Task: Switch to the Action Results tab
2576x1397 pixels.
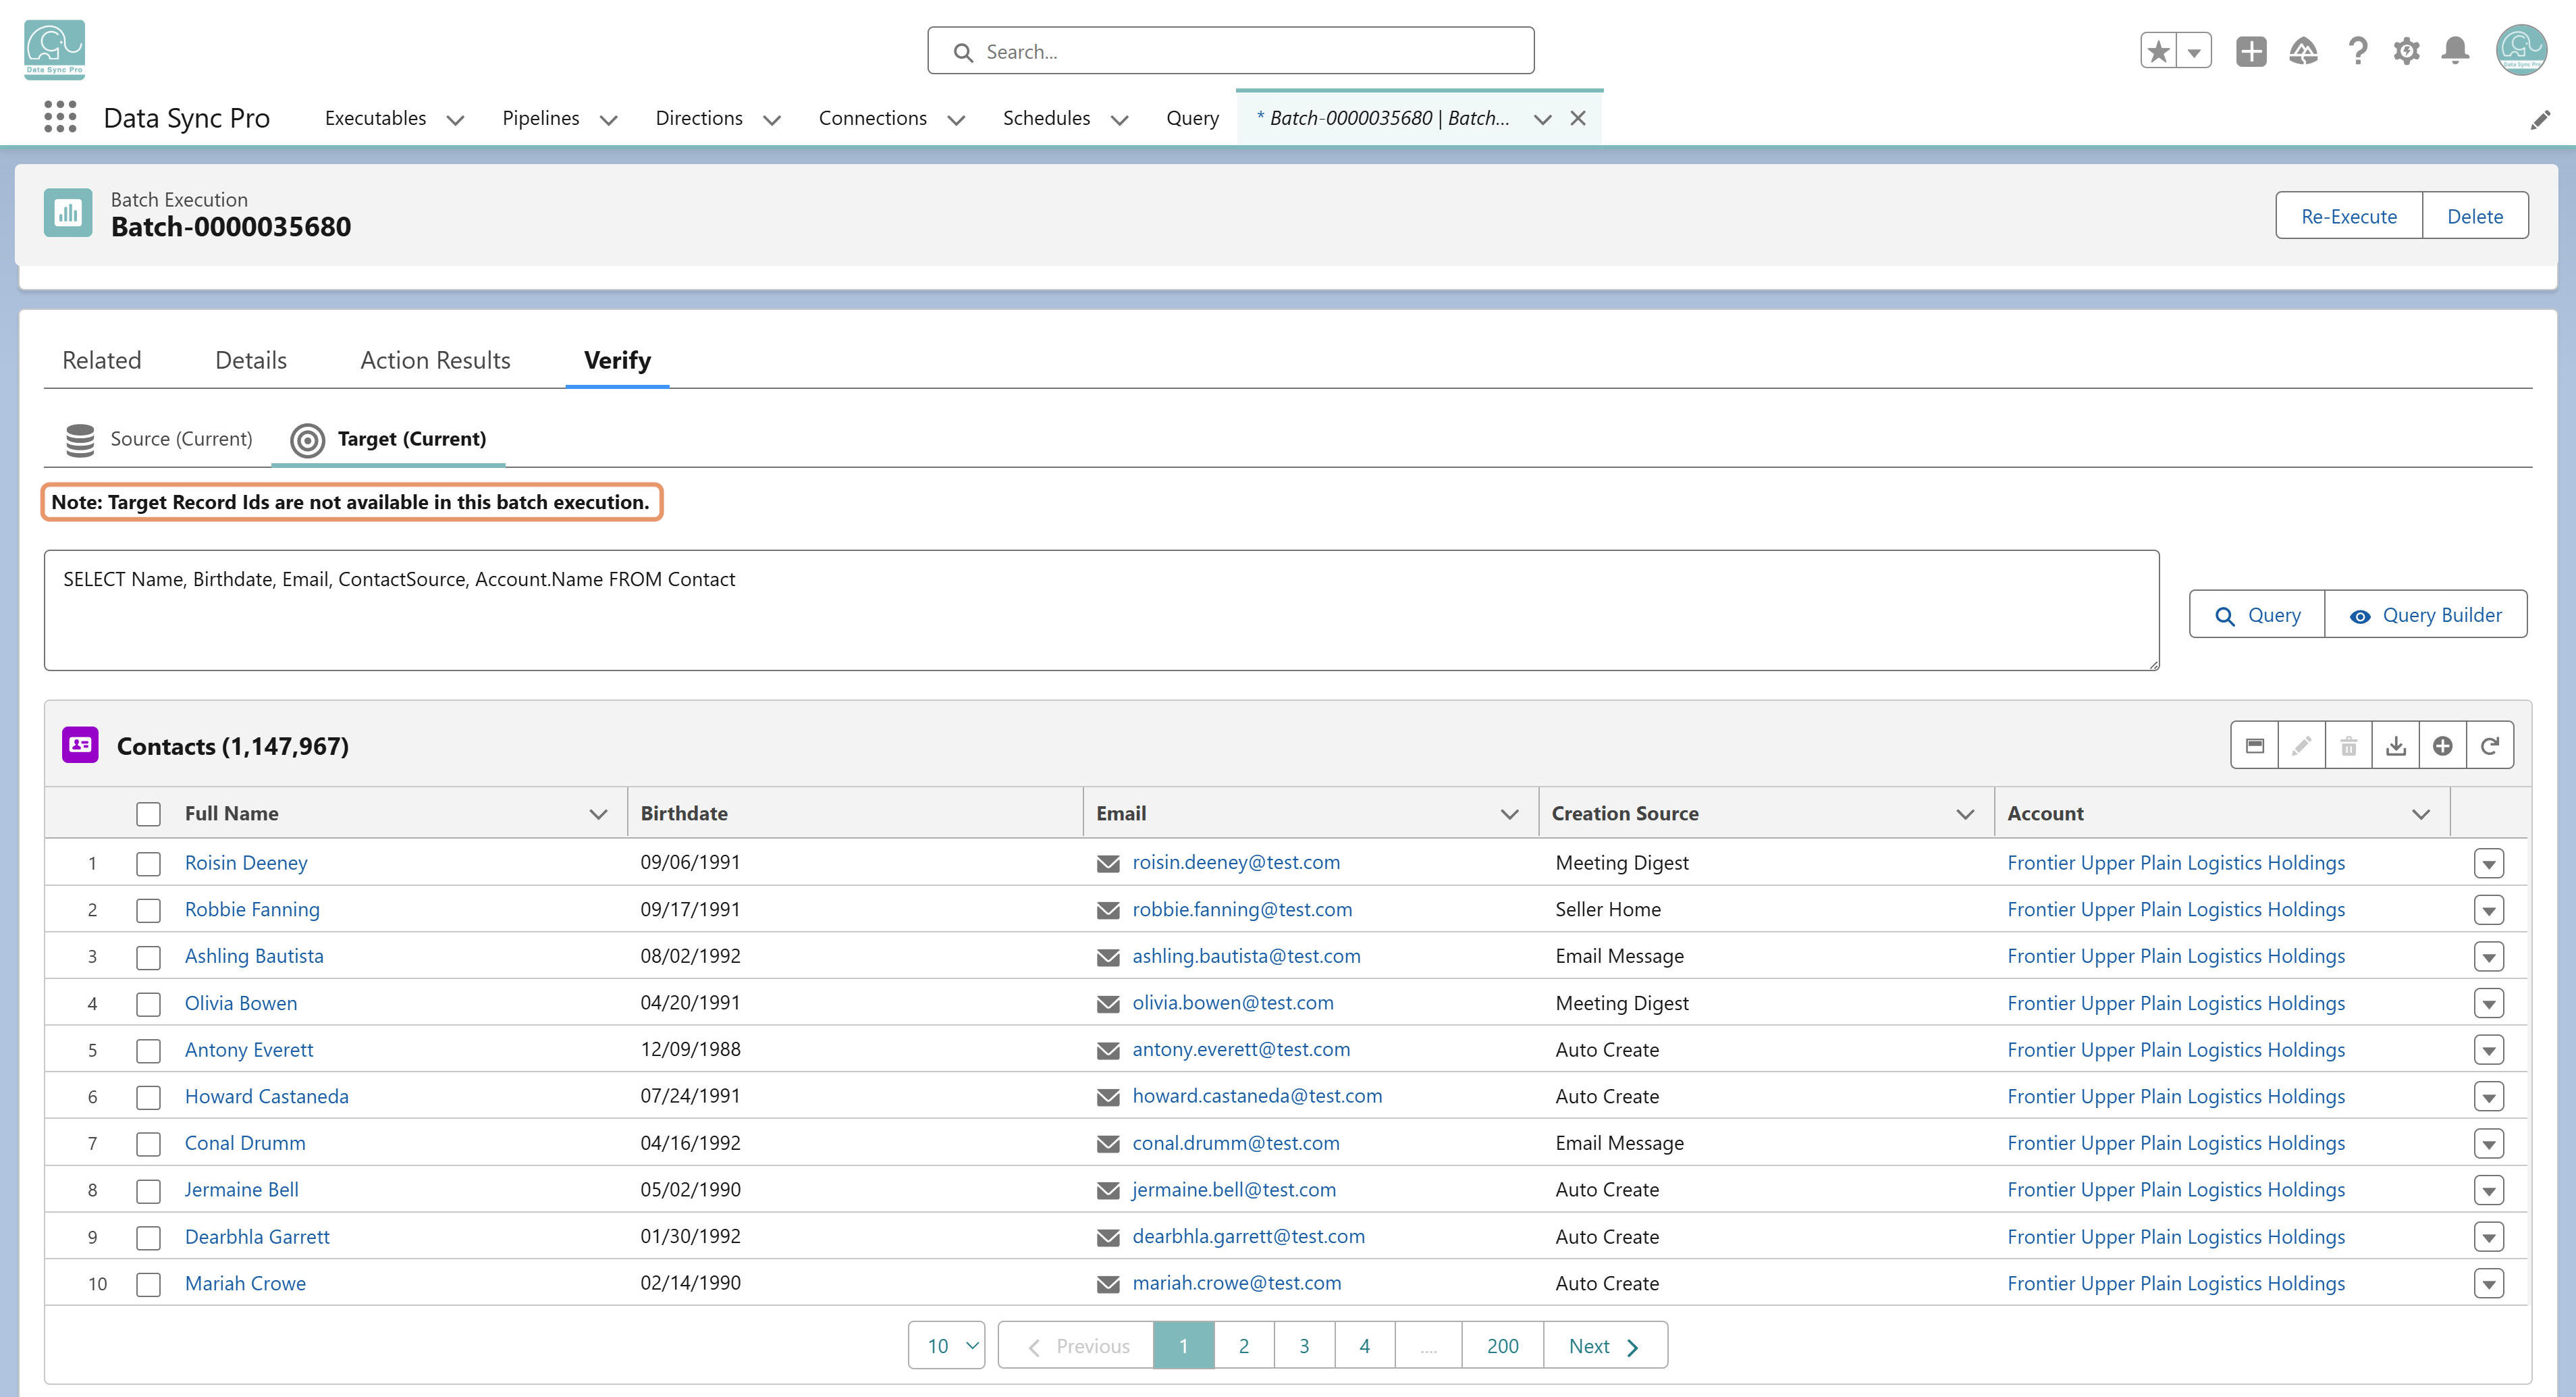Action: (435, 360)
